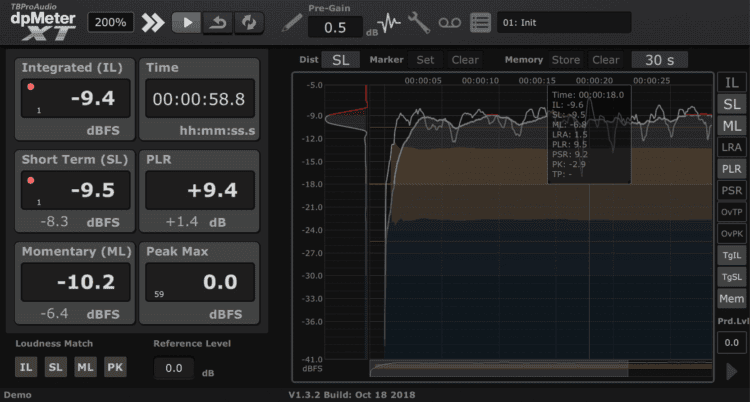Viewport: 750px width, 402px height.
Task: Toggle the OvPK overlay button
Action: point(732,234)
